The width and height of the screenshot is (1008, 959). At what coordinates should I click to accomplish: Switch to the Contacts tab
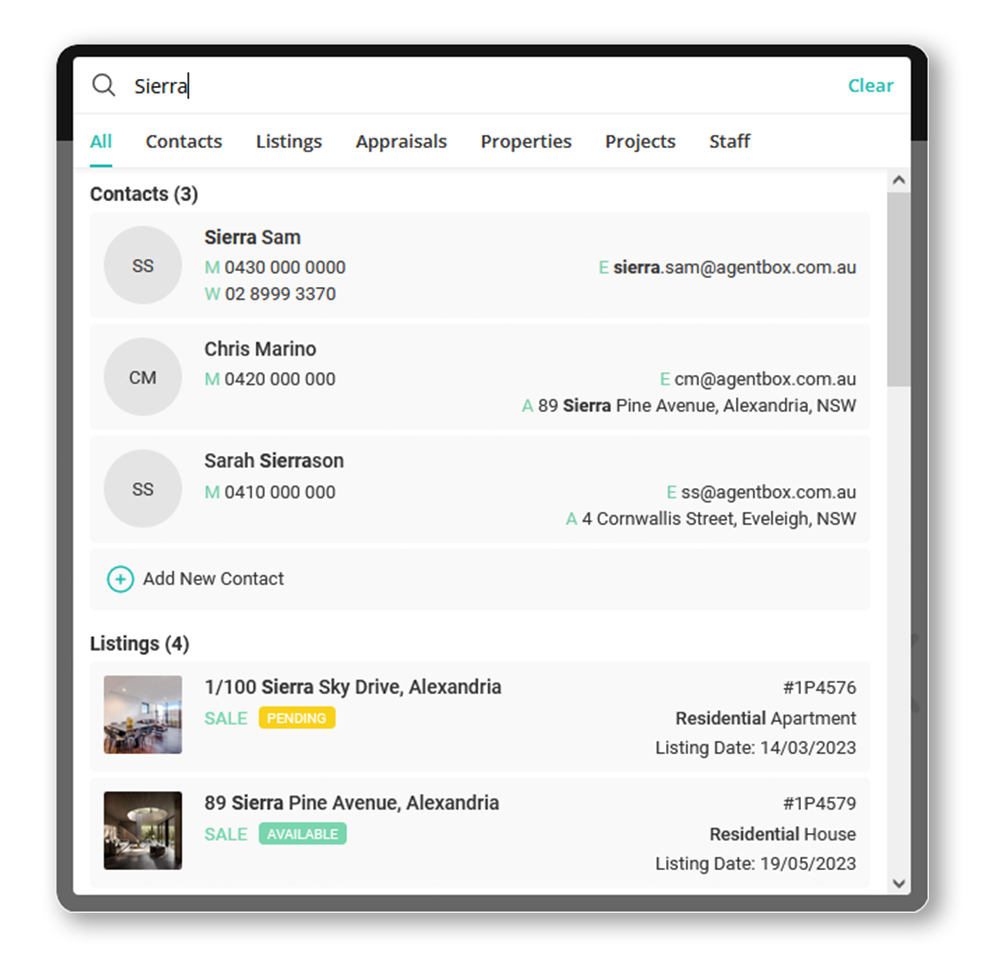pyautogui.click(x=184, y=141)
